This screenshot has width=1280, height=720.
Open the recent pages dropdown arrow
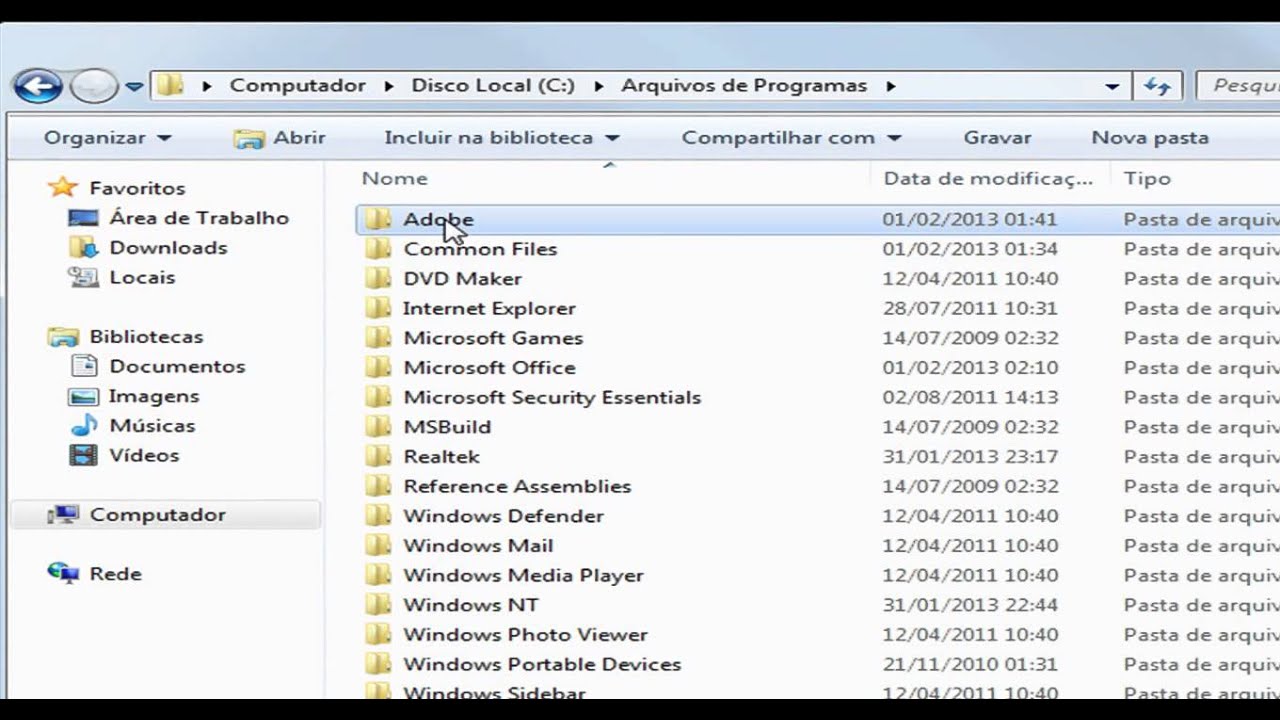pos(134,87)
